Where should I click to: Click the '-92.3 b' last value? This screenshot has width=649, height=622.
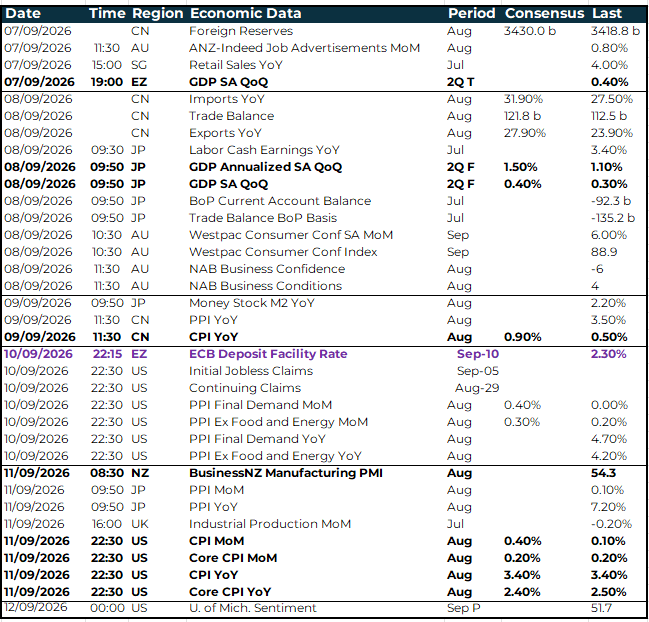(x=611, y=201)
